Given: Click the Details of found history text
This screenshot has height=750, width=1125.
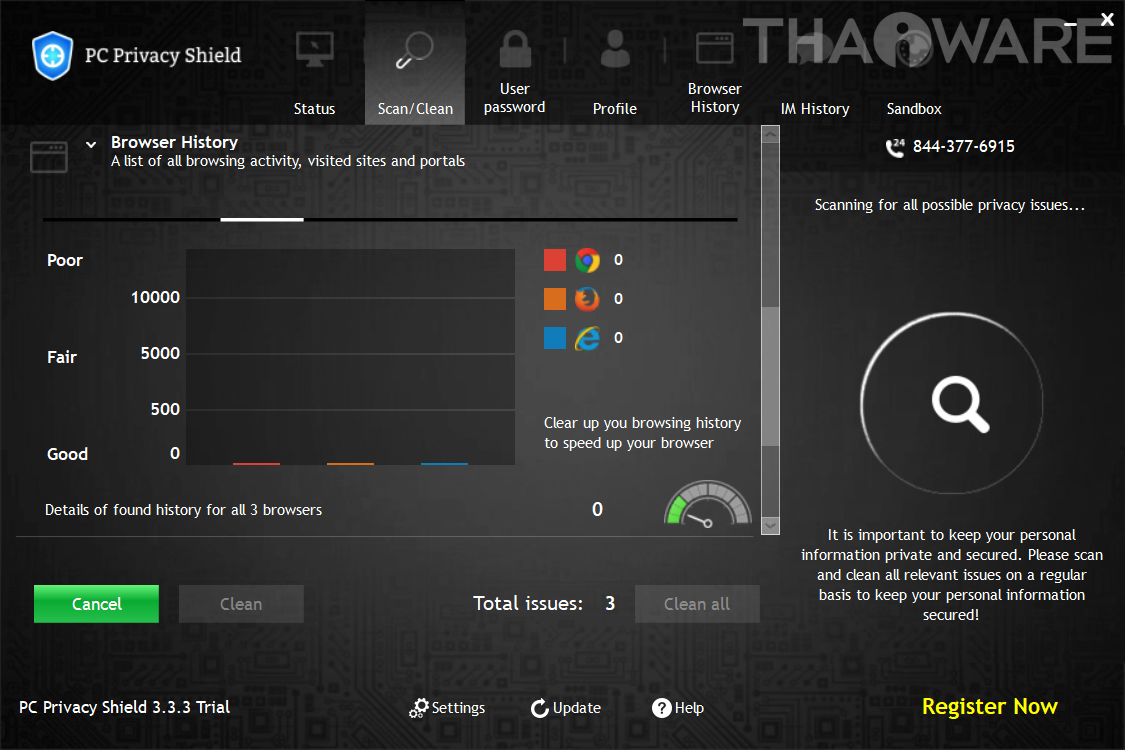Looking at the screenshot, I should pos(184,510).
